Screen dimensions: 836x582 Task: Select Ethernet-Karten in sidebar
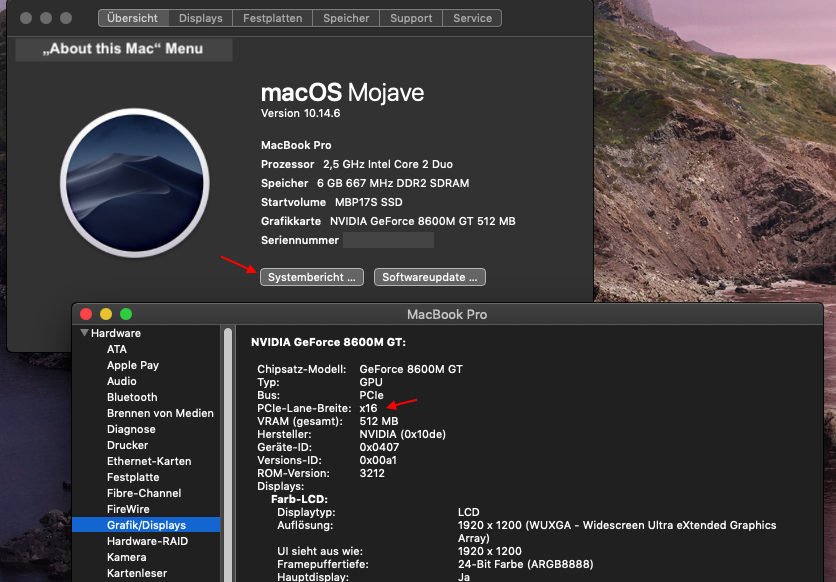[149, 461]
